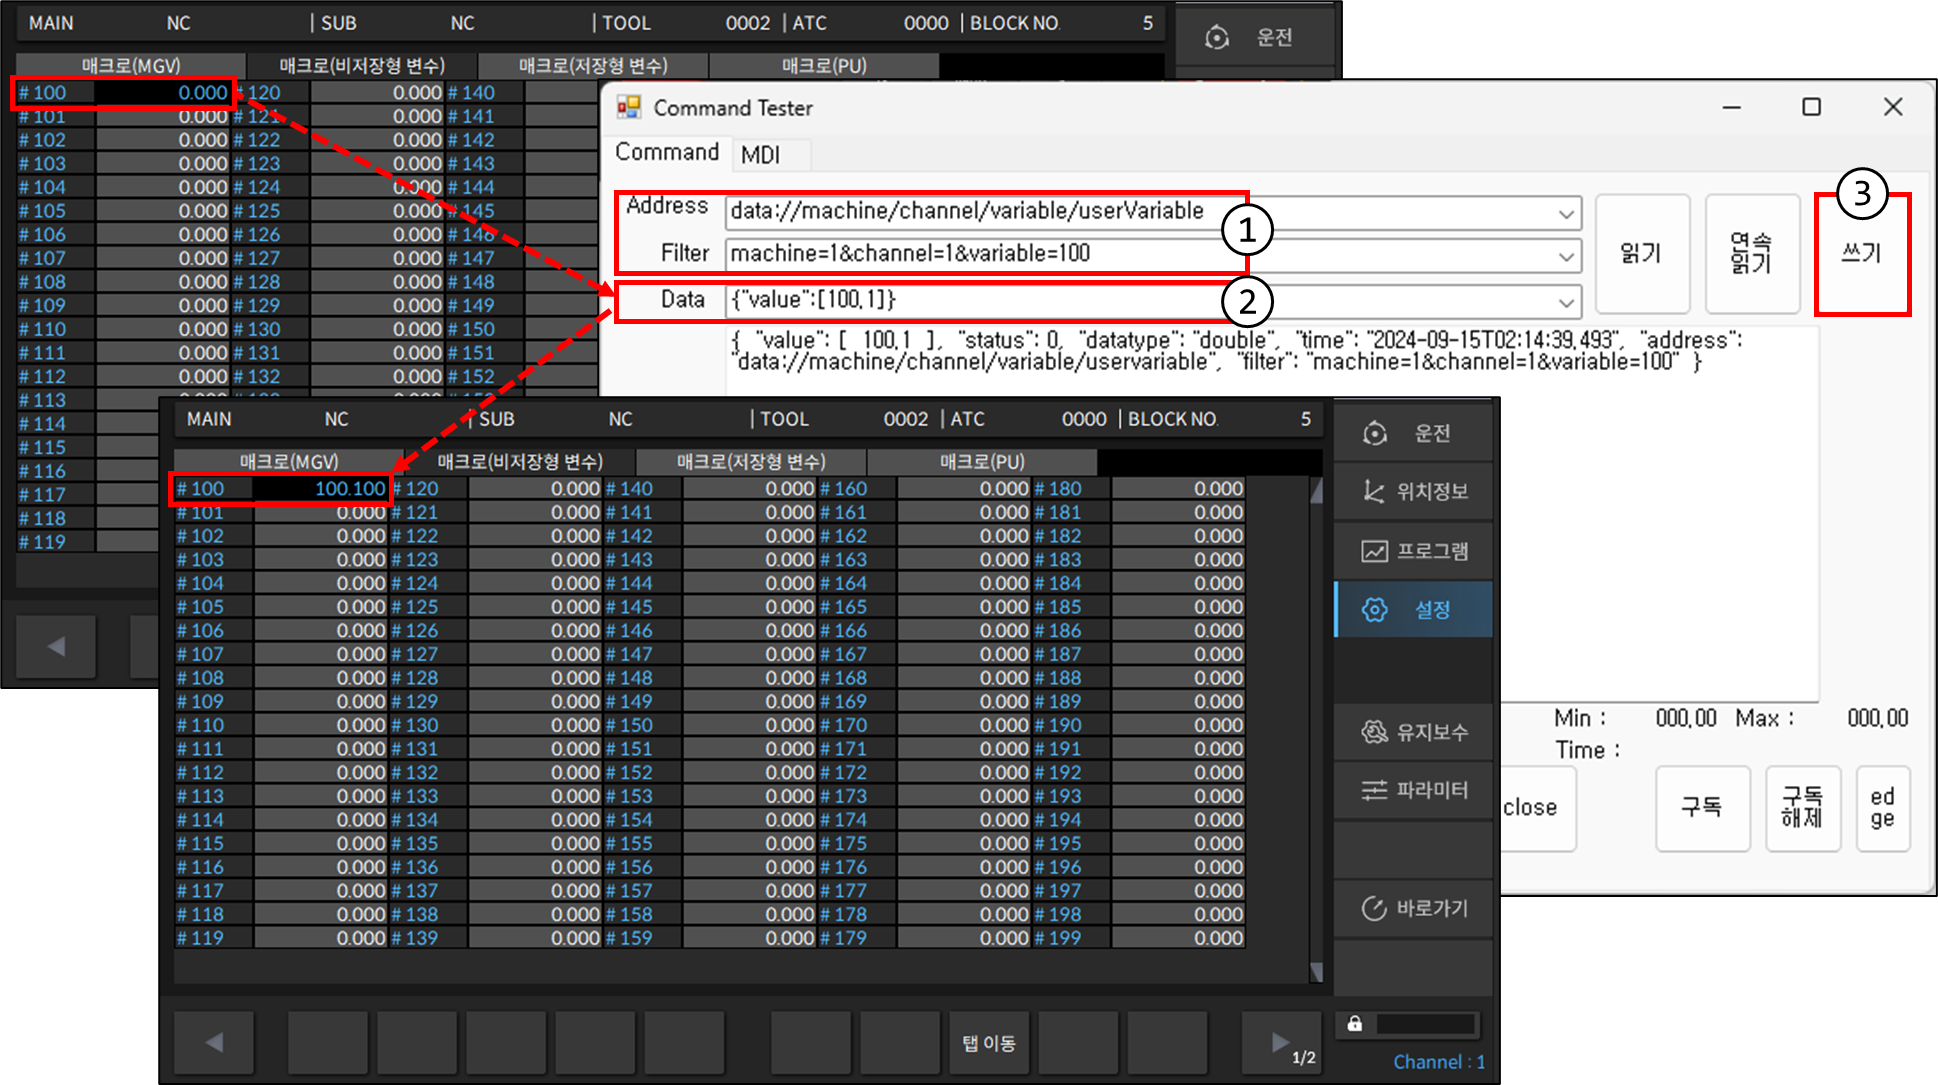Screen dimensions: 1938x1085
Task: Click the Channel : 1 status text
Action: [1439, 1062]
